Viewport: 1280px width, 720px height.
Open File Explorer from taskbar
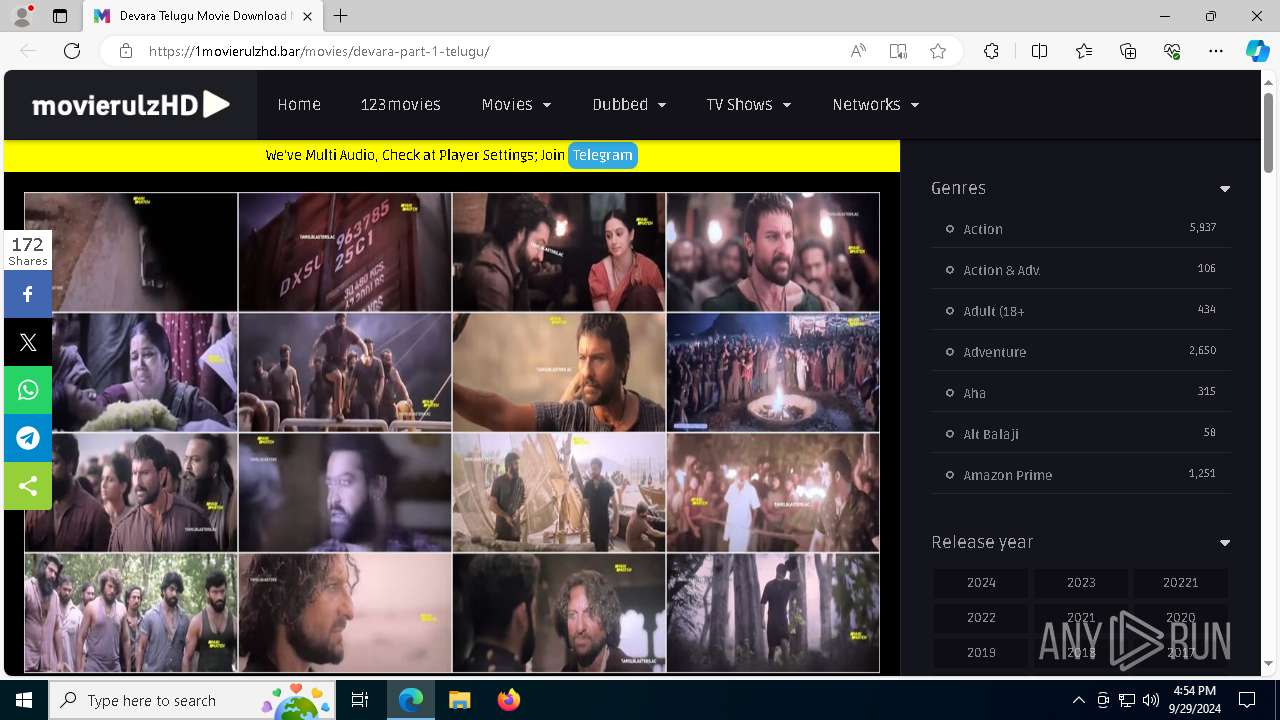[459, 700]
